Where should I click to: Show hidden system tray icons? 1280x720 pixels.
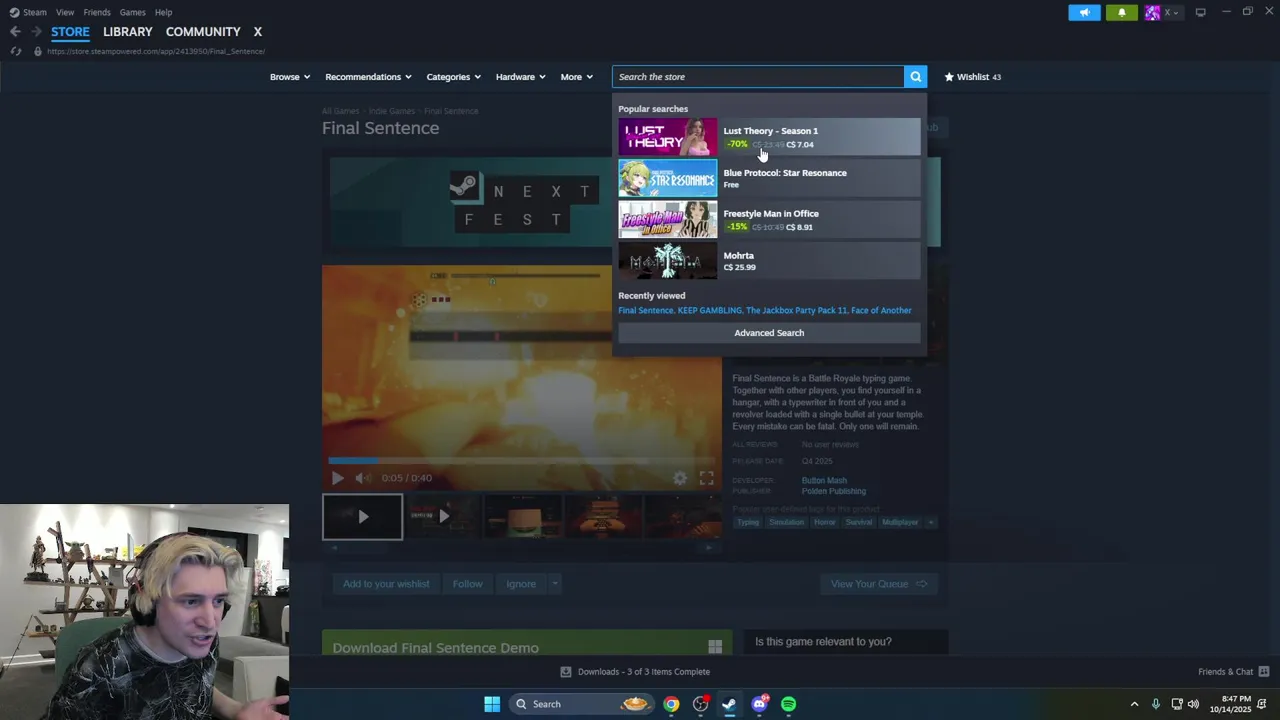[1134, 704]
